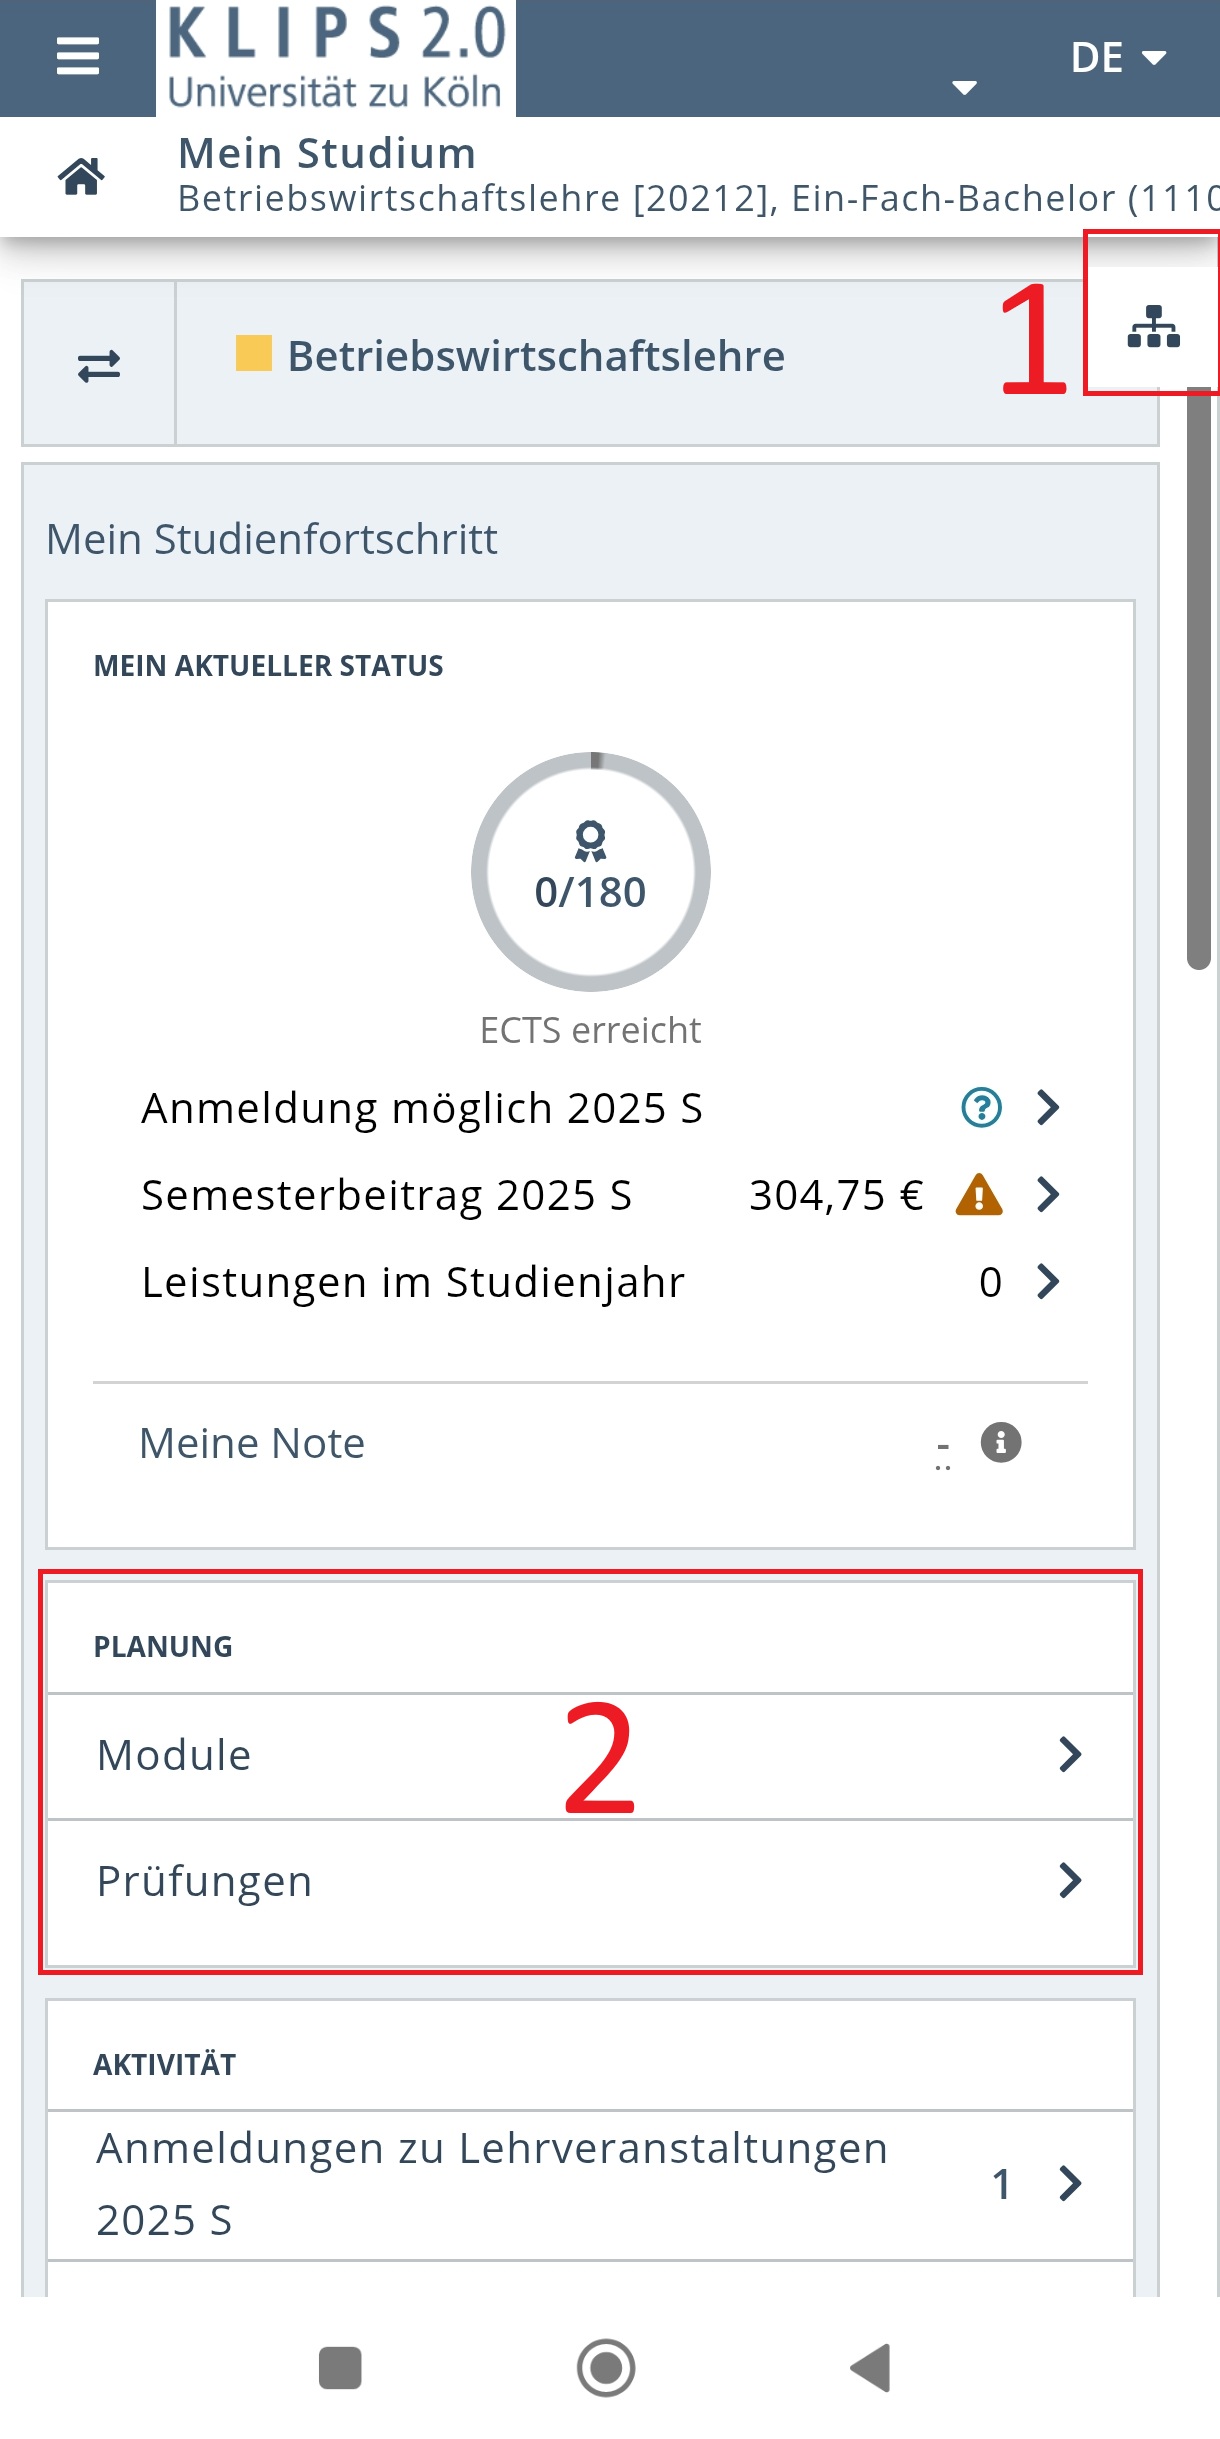Click the vertical scrollbar on the right

1198,678
